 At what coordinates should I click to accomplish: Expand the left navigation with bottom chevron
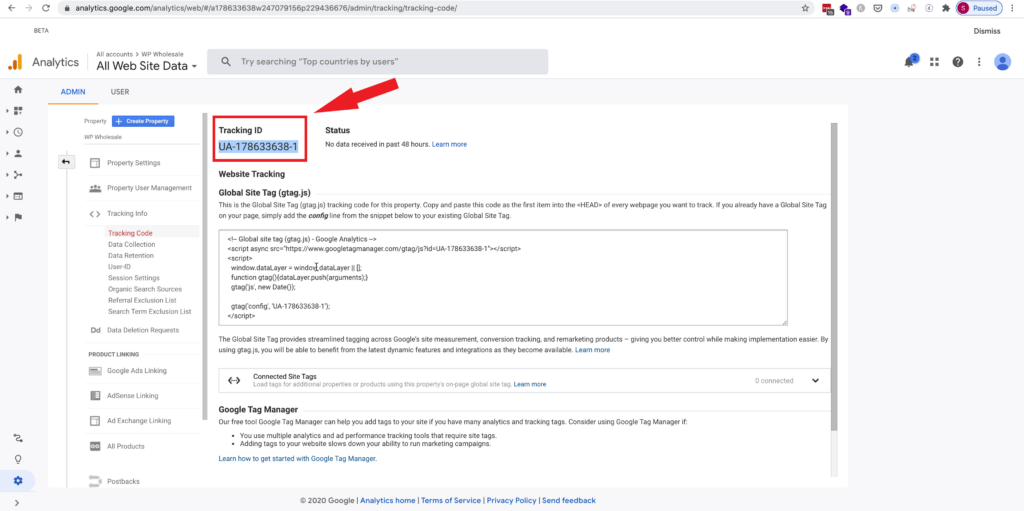pyautogui.click(x=17, y=503)
